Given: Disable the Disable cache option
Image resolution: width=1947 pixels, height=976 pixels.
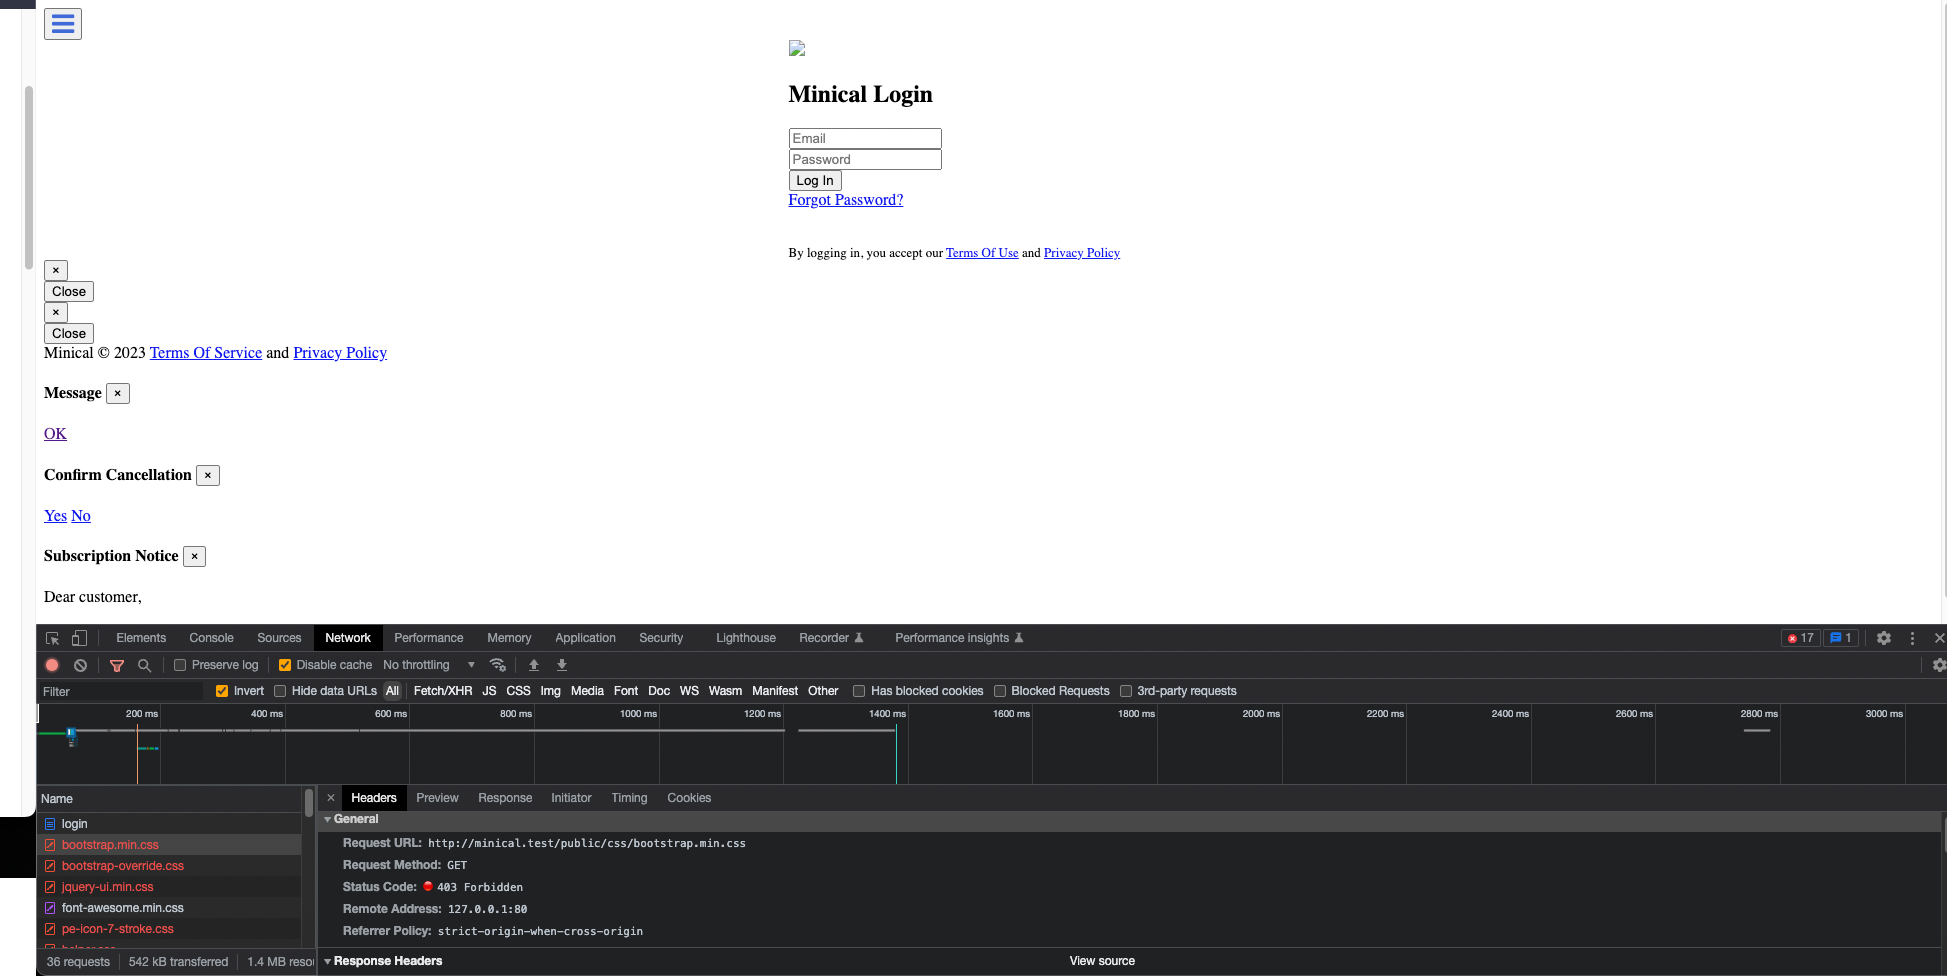Looking at the screenshot, I should coord(285,665).
